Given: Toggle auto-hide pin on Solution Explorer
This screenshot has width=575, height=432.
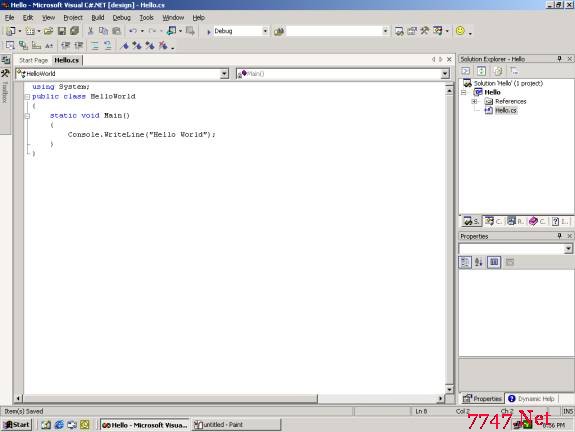Looking at the screenshot, I should [x=559, y=59].
